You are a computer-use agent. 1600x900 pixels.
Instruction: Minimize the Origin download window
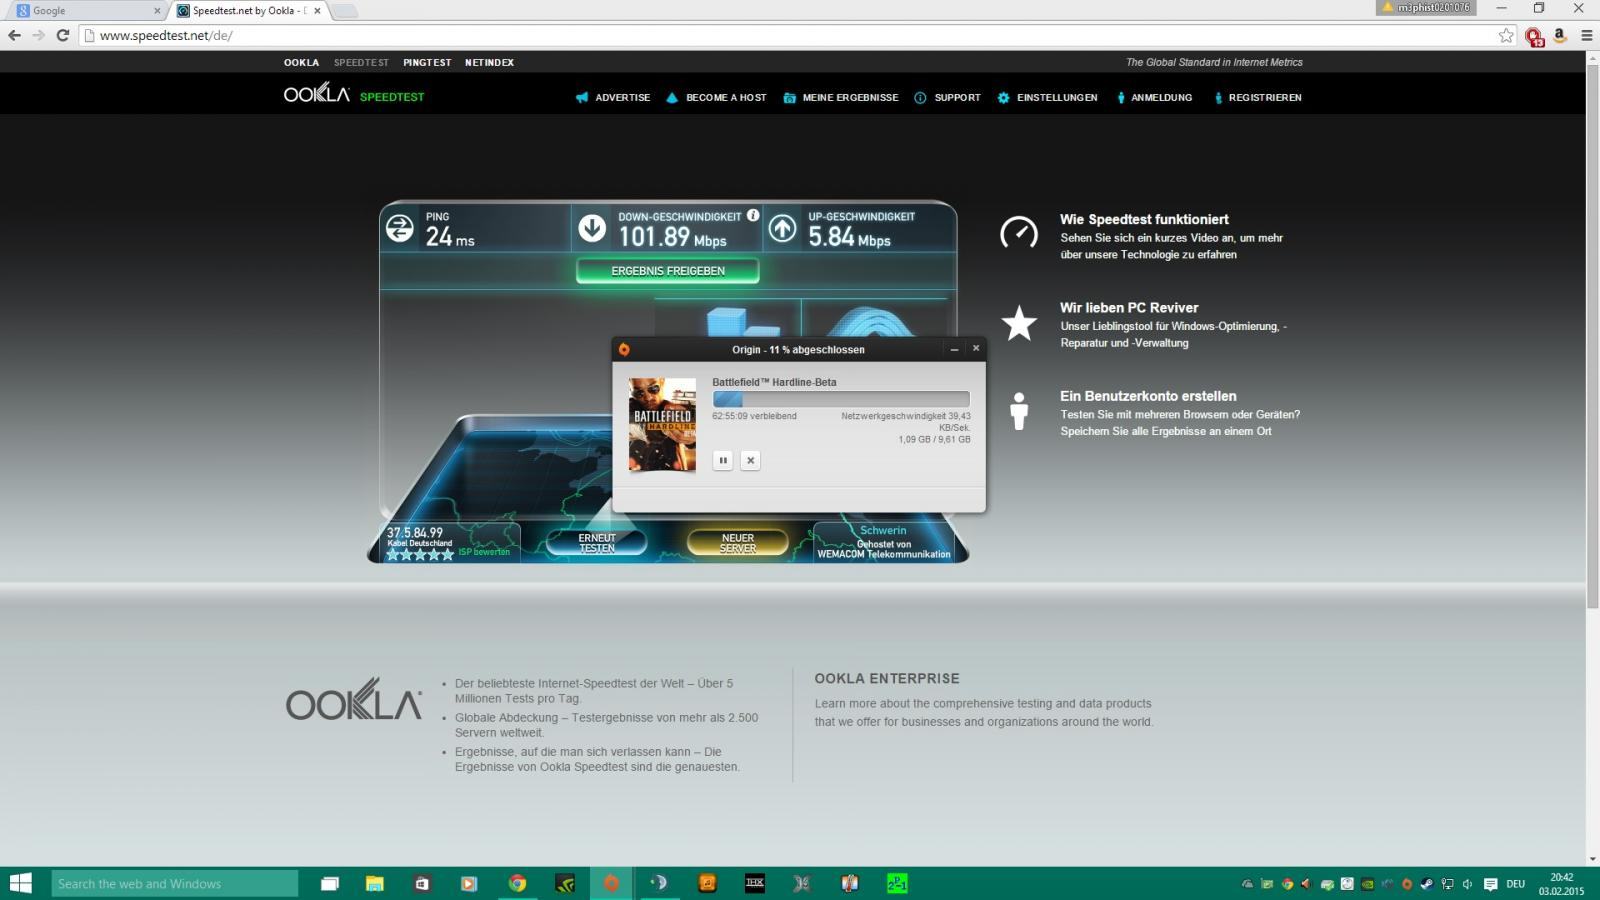(954, 349)
